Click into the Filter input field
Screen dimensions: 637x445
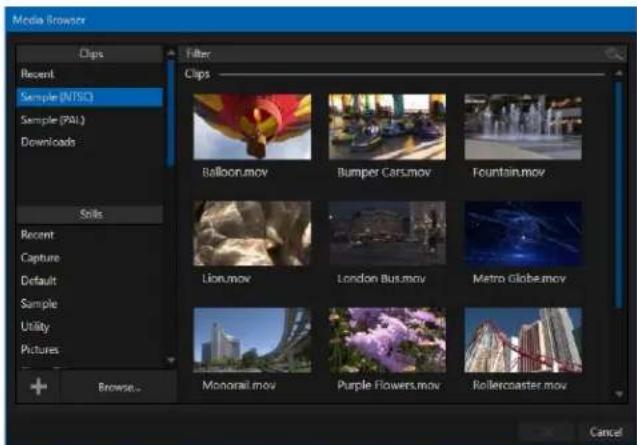point(392,54)
